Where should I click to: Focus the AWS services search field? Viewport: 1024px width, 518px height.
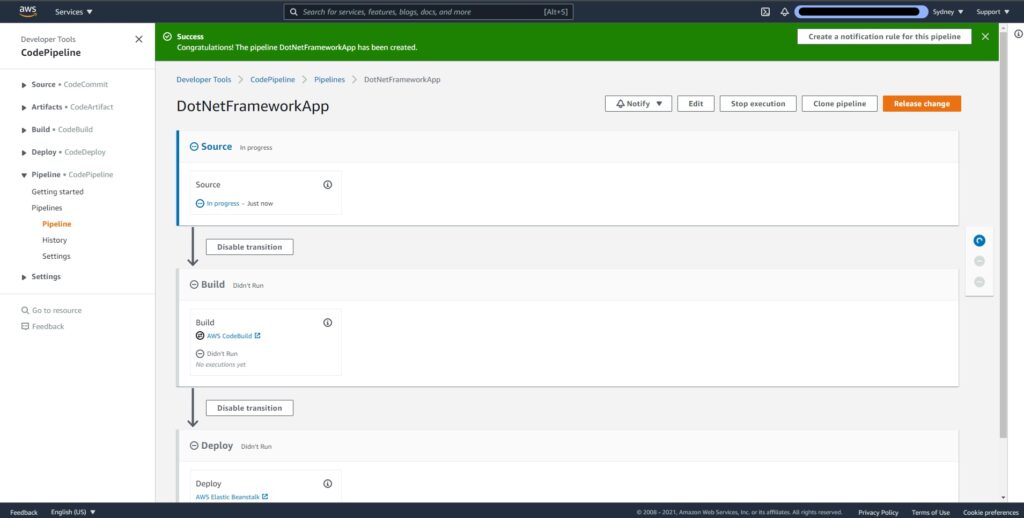coord(428,12)
